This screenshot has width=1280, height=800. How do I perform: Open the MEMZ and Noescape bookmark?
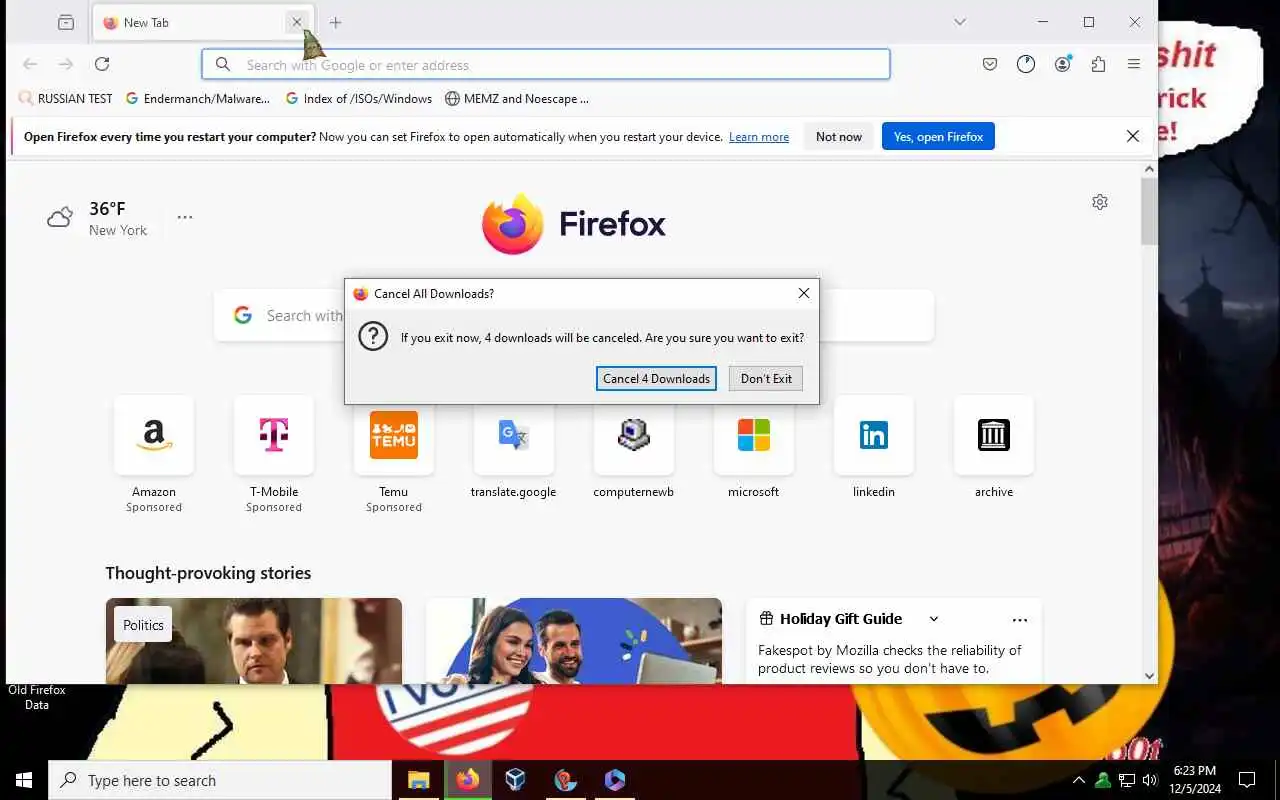pyautogui.click(x=517, y=98)
